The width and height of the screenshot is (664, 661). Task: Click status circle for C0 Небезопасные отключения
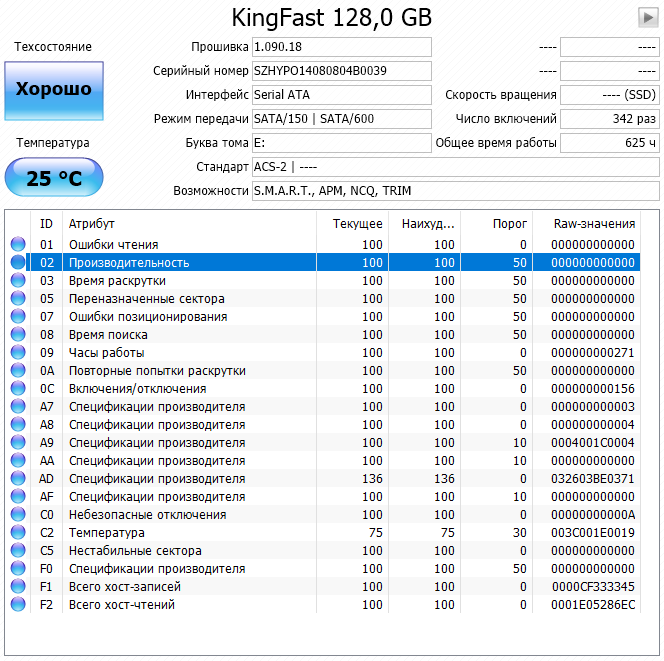pos(18,514)
